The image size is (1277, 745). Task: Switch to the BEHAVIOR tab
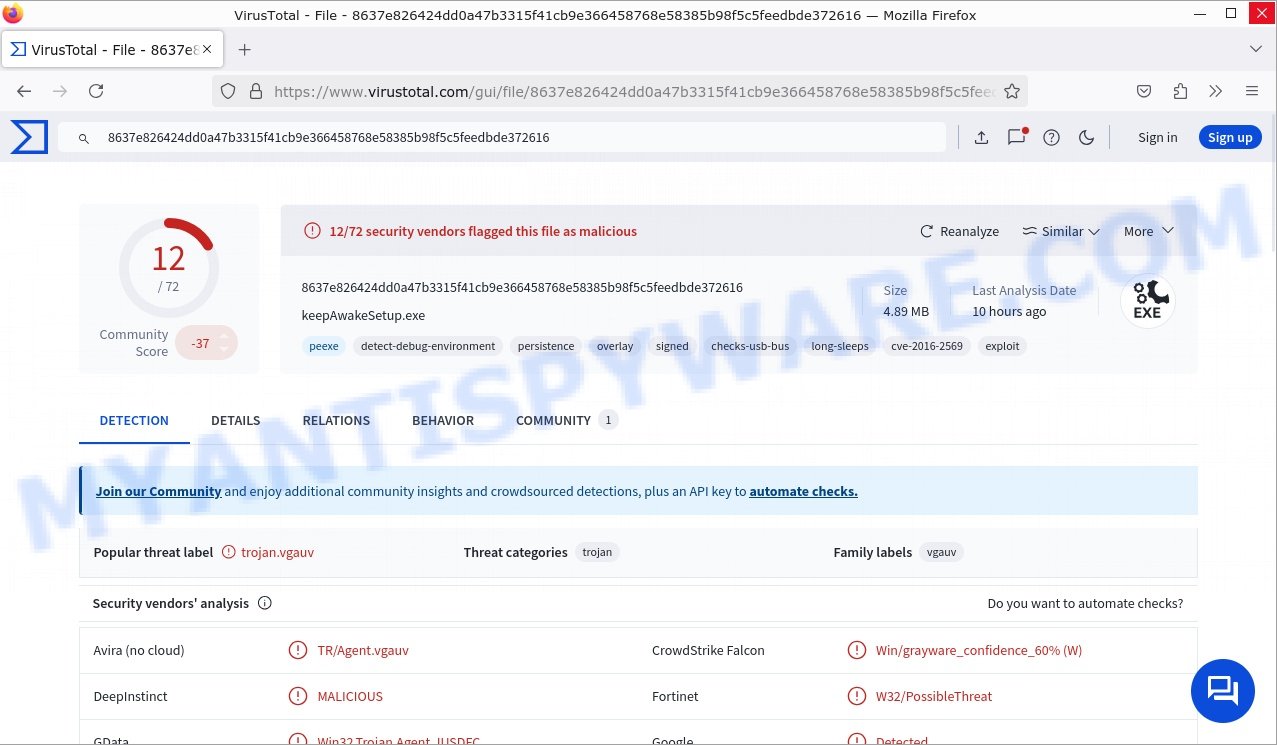443,420
